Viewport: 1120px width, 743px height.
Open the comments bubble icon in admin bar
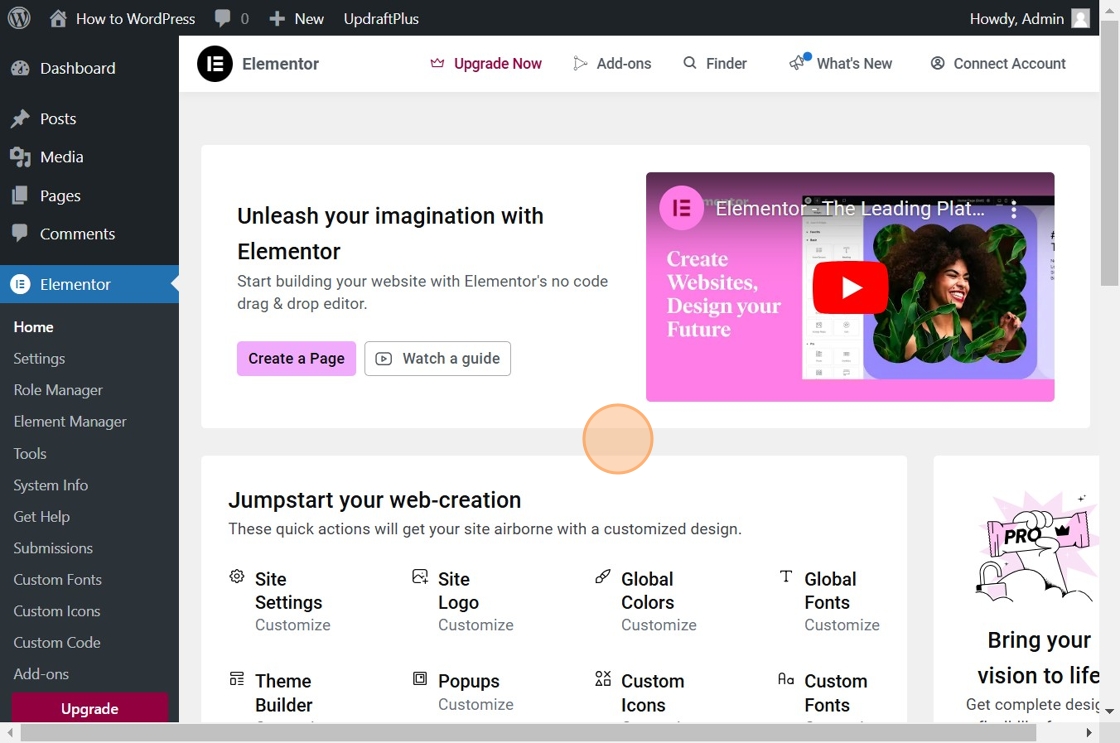[x=223, y=19]
